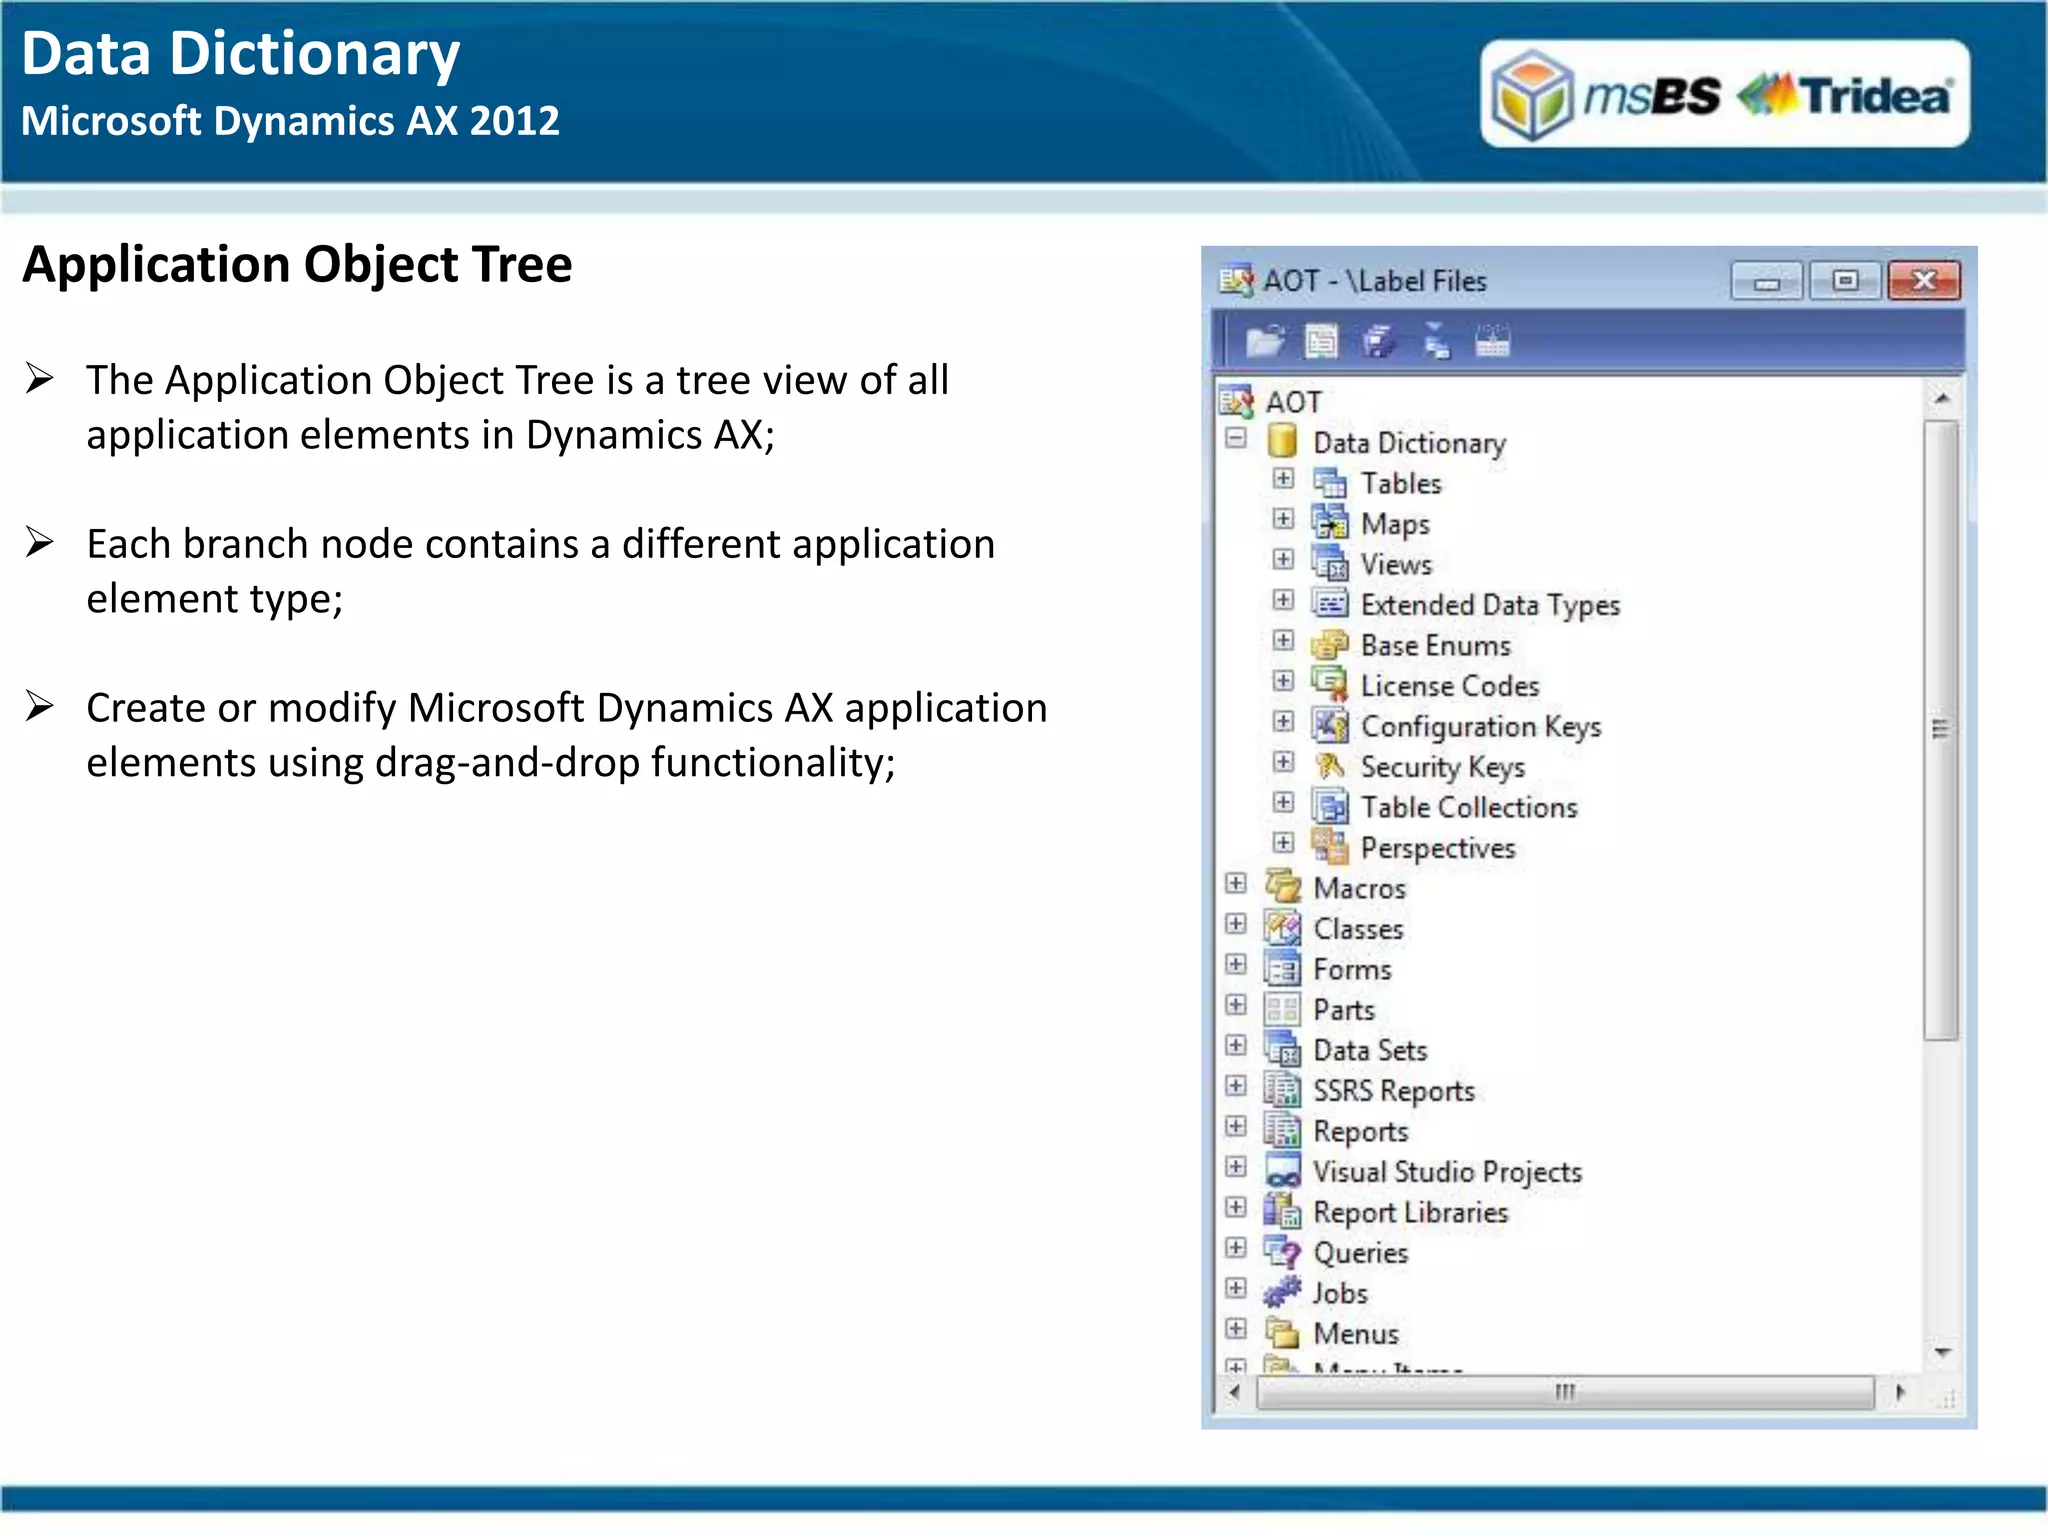Expand the Security Keys node
Screen dimensions: 2048x1536
pyautogui.click(x=1283, y=762)
